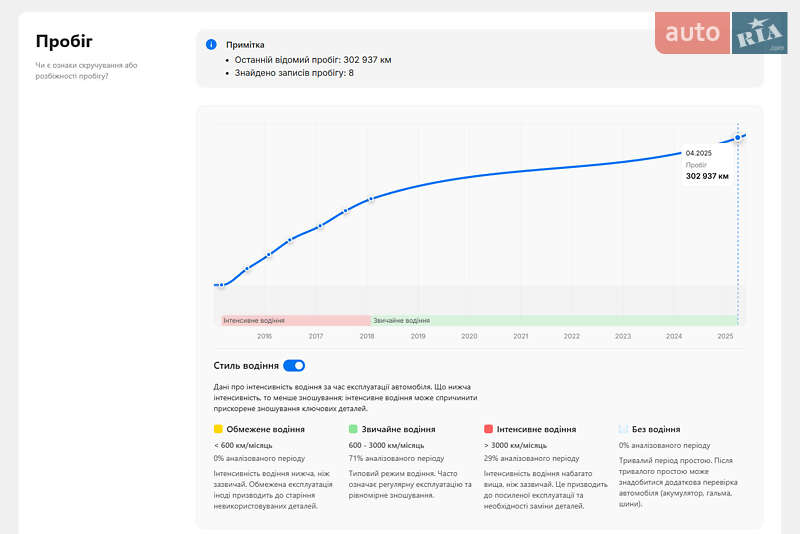Click the light-blue square next to Без водіння
800x534 pixels.
coord(623,428)
